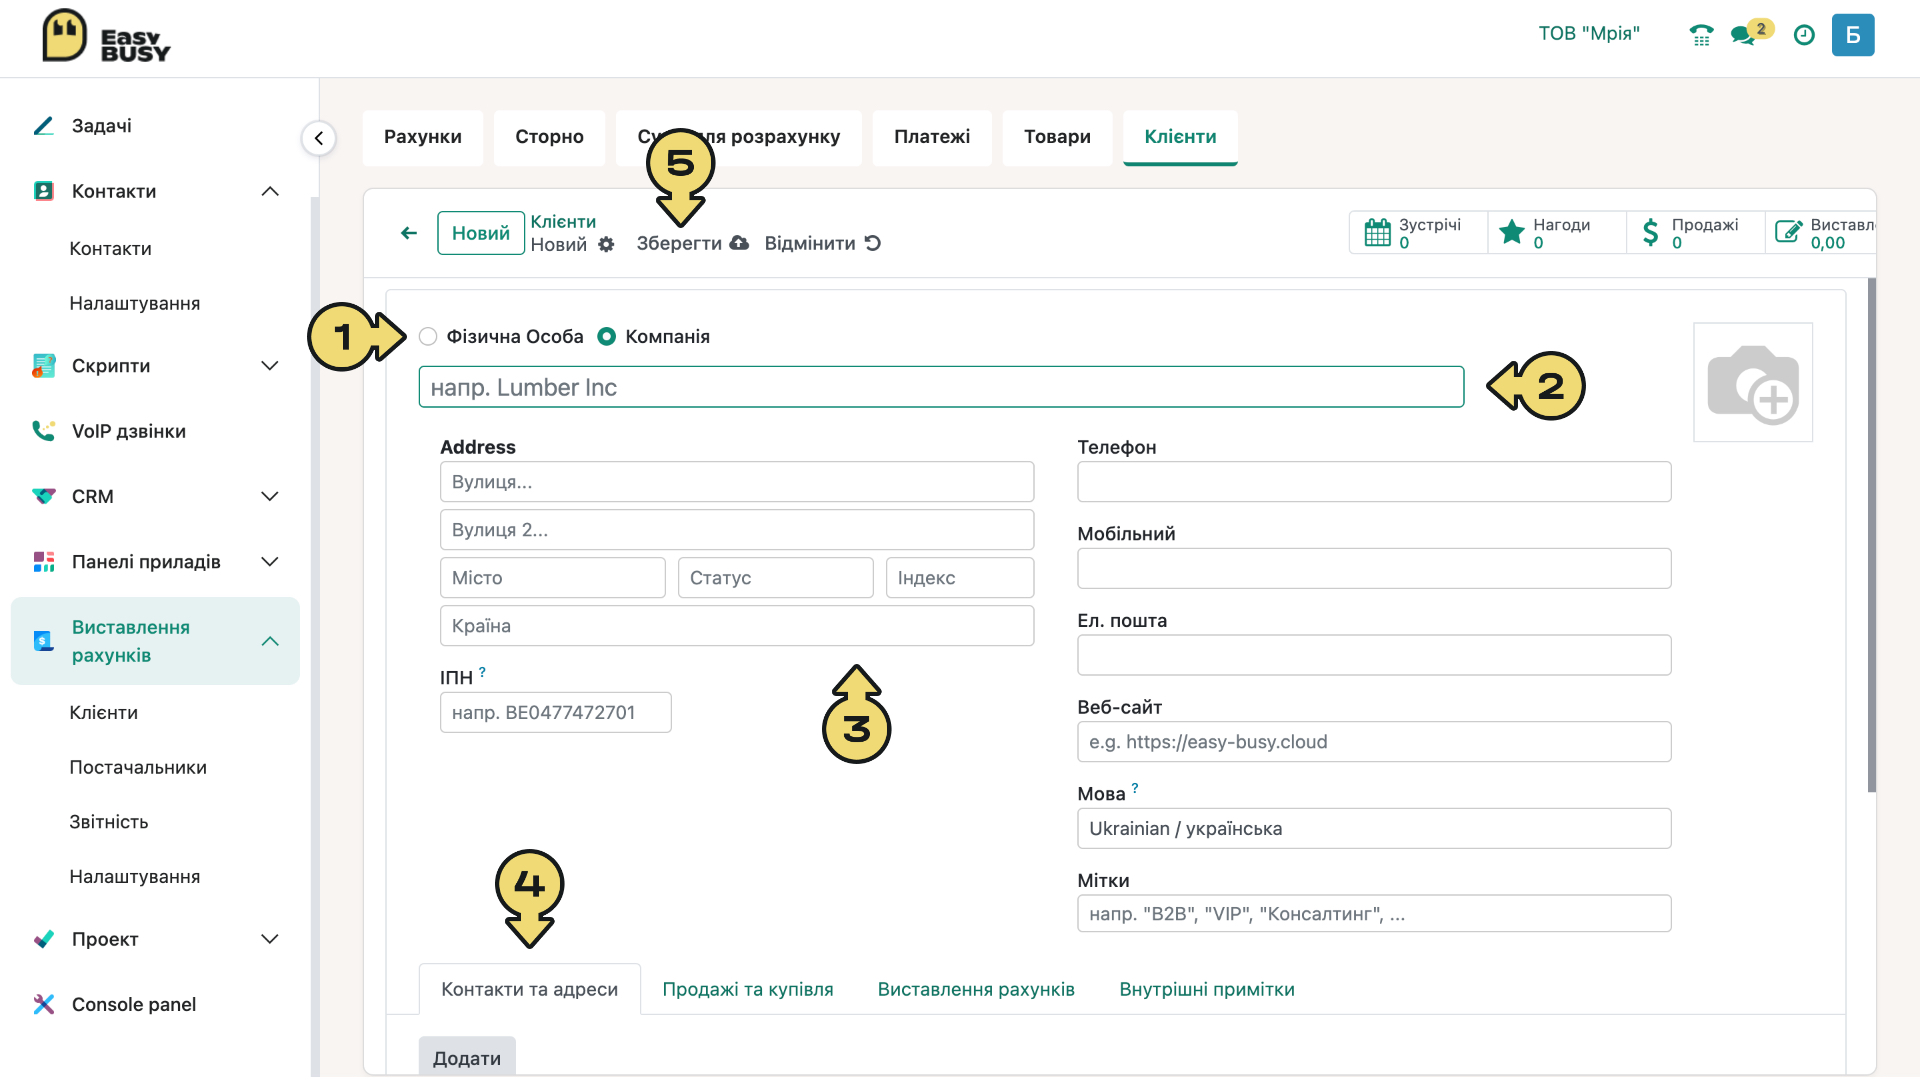
Task: Open the Контакти та адреси tab
Action: (530, 990)
